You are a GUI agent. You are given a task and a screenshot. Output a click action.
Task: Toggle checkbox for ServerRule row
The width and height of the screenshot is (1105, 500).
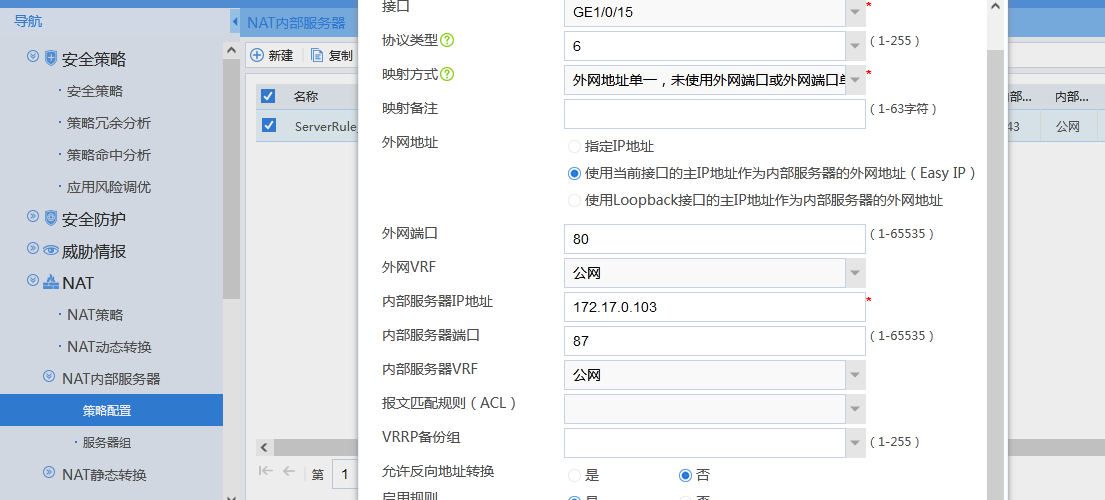point(268,125)
